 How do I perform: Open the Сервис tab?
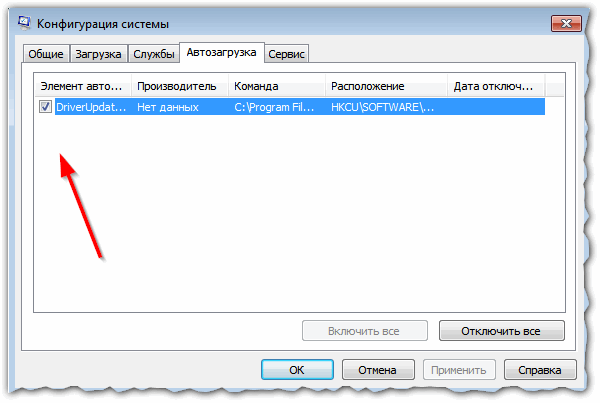286,54
